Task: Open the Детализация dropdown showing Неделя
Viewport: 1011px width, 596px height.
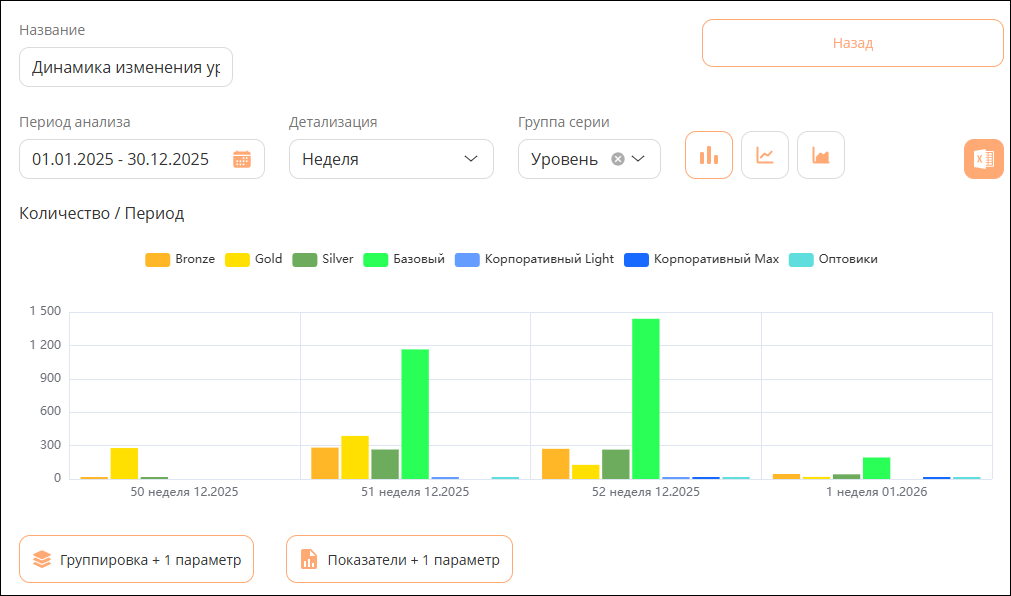Action: tap(391, 159)
